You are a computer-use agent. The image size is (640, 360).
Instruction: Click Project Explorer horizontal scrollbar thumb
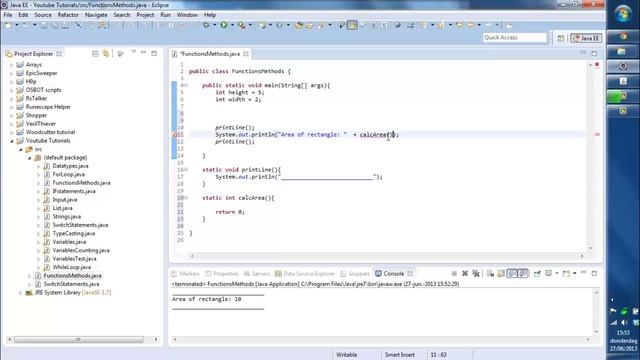[79, 340]
